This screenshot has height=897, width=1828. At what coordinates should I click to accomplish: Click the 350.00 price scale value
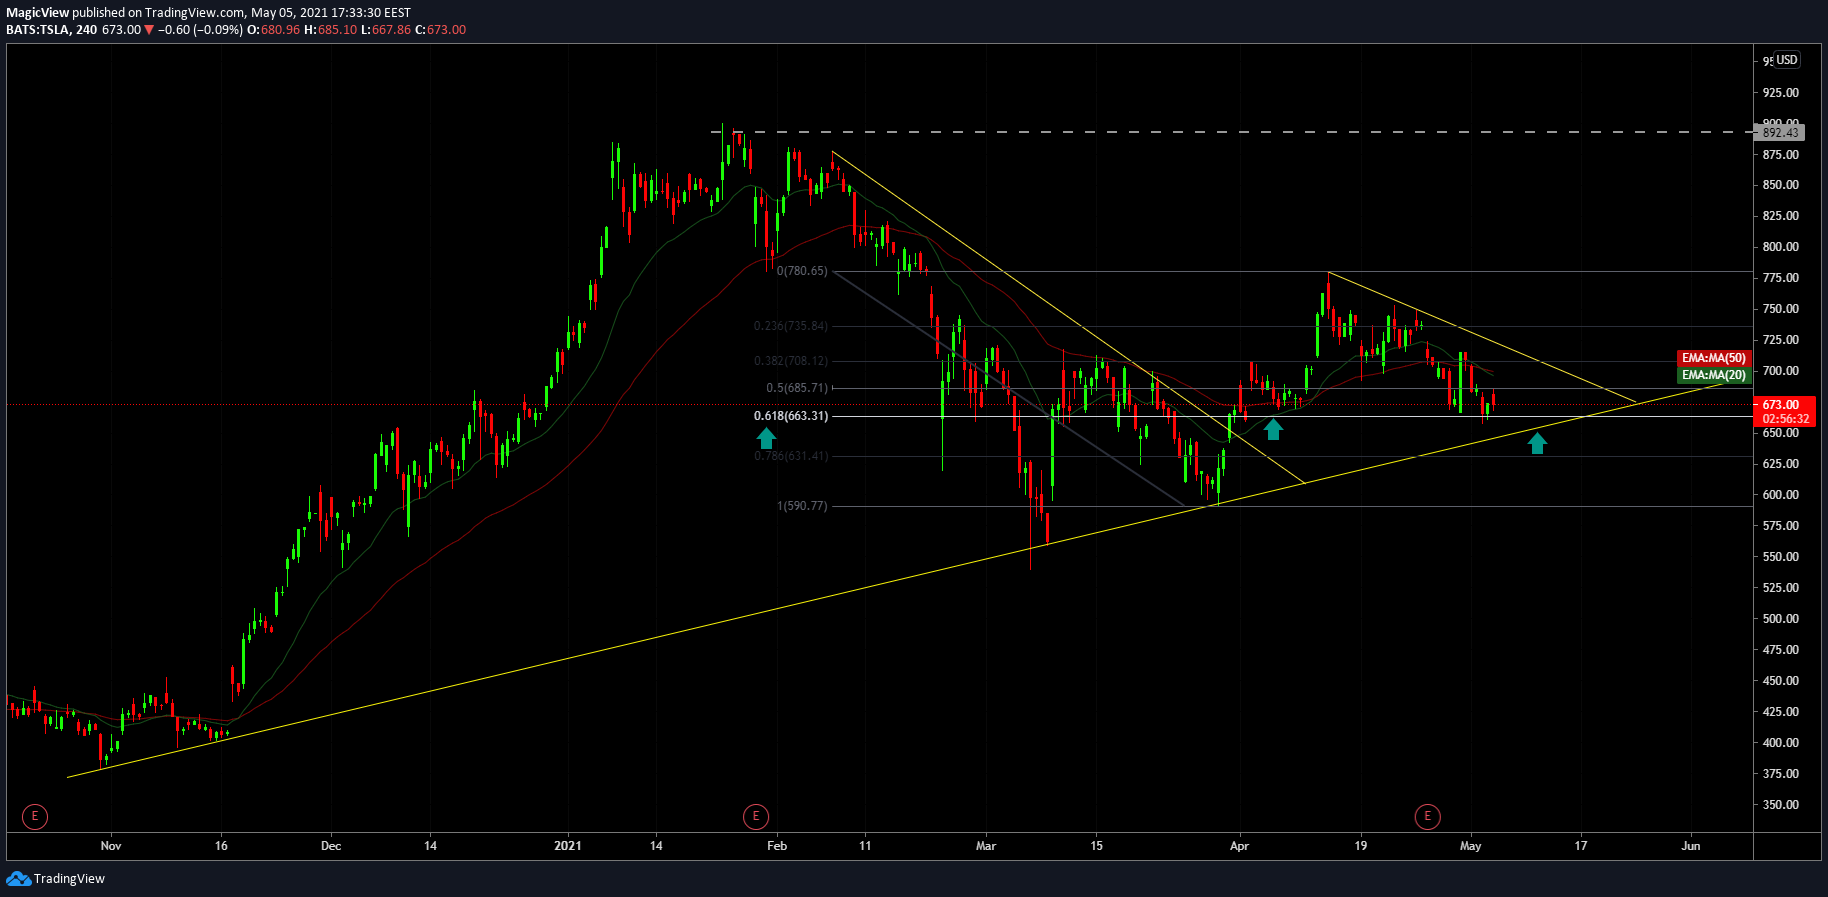(x=1781, y=805)
